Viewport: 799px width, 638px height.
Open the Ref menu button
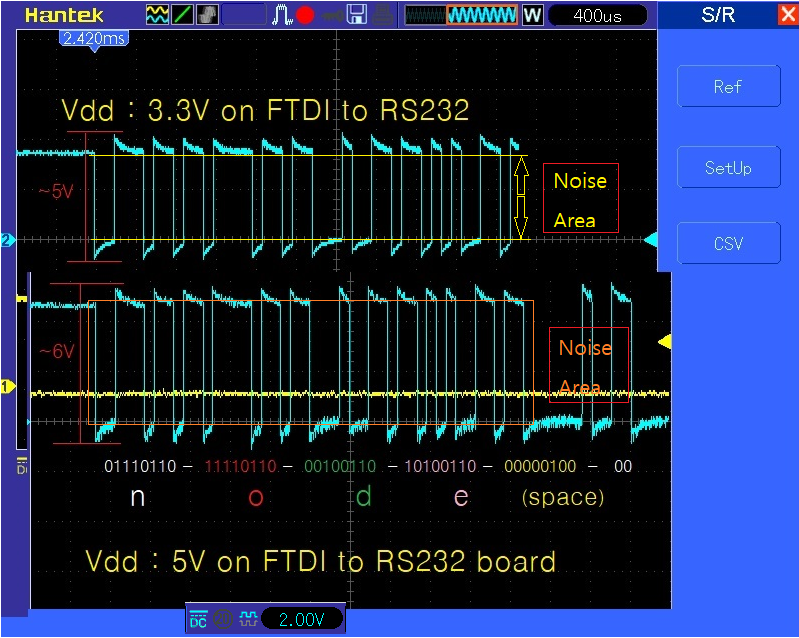(x=728, y=86)
